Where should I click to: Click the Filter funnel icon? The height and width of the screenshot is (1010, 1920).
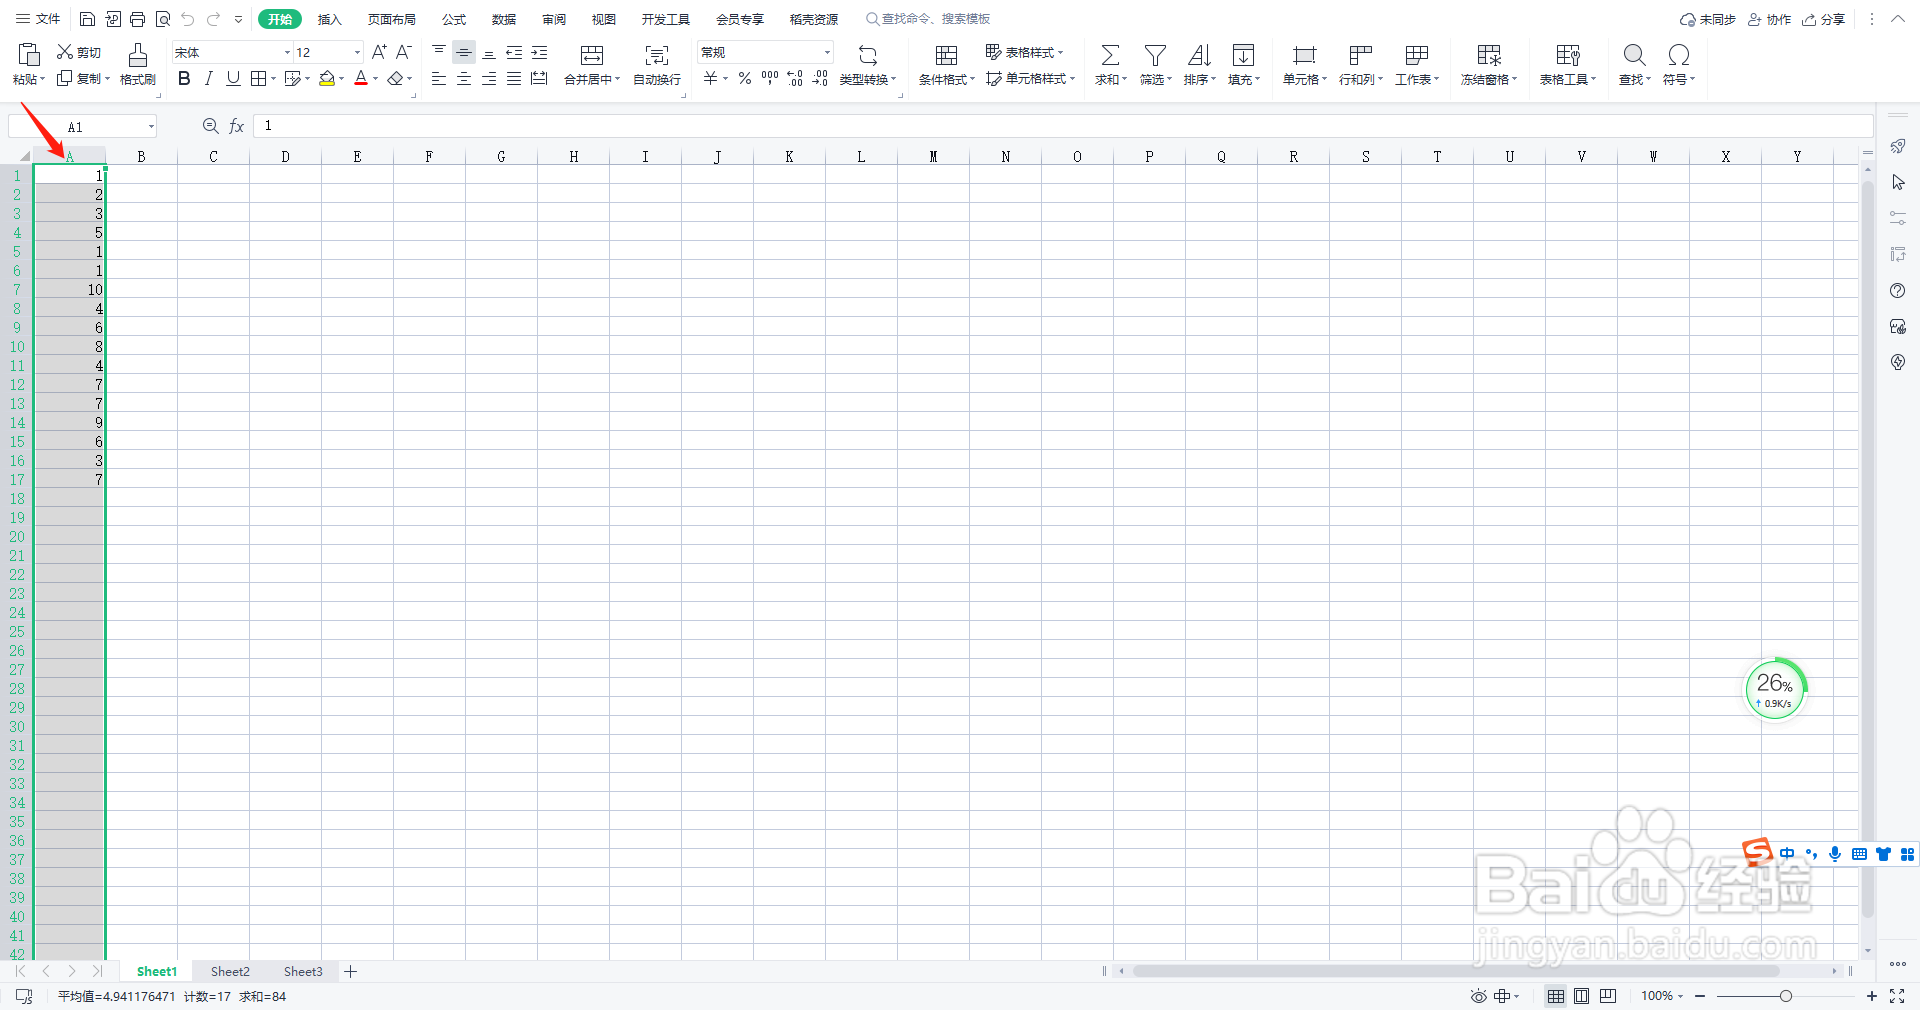coord(1155,55)
